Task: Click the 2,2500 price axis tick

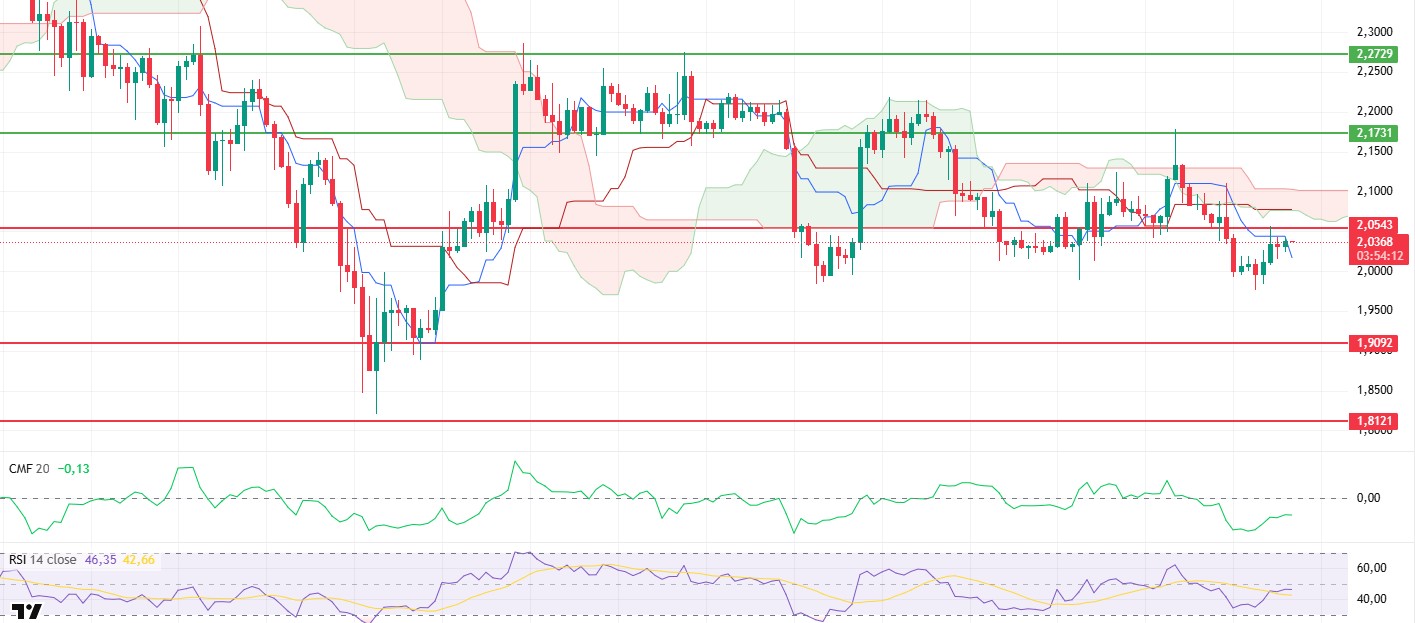Action: [x=1375, y=71]
